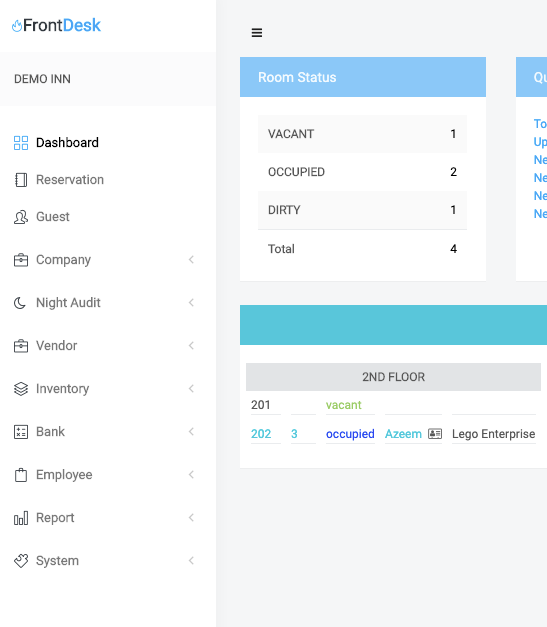Click the Total count 4
The image size is (547, 627).
[x=453, y=249]
